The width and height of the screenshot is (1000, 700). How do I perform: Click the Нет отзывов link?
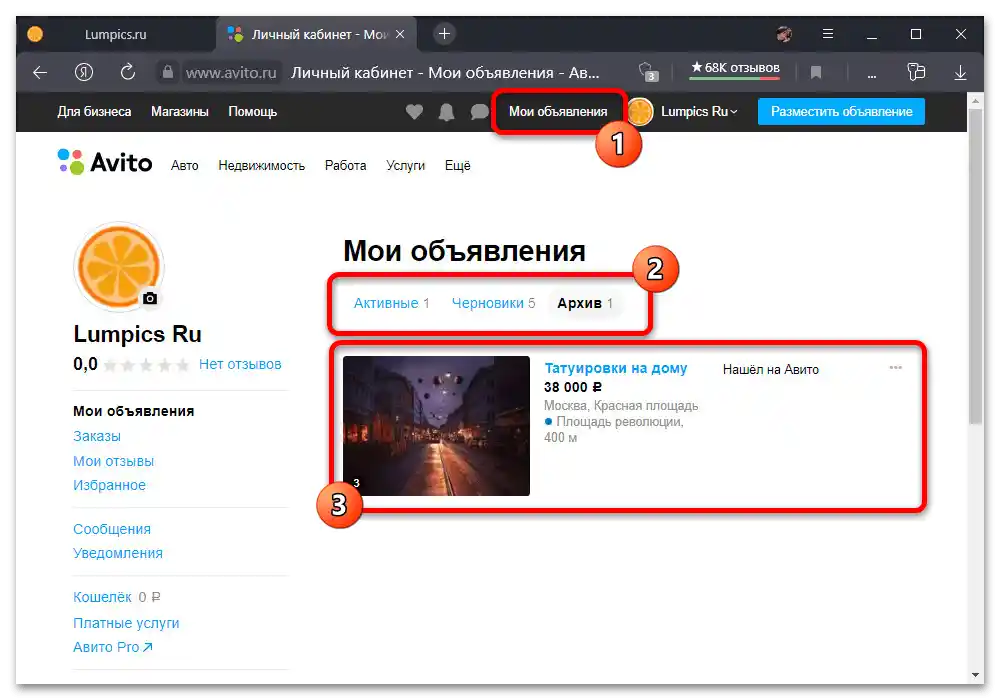240,364
